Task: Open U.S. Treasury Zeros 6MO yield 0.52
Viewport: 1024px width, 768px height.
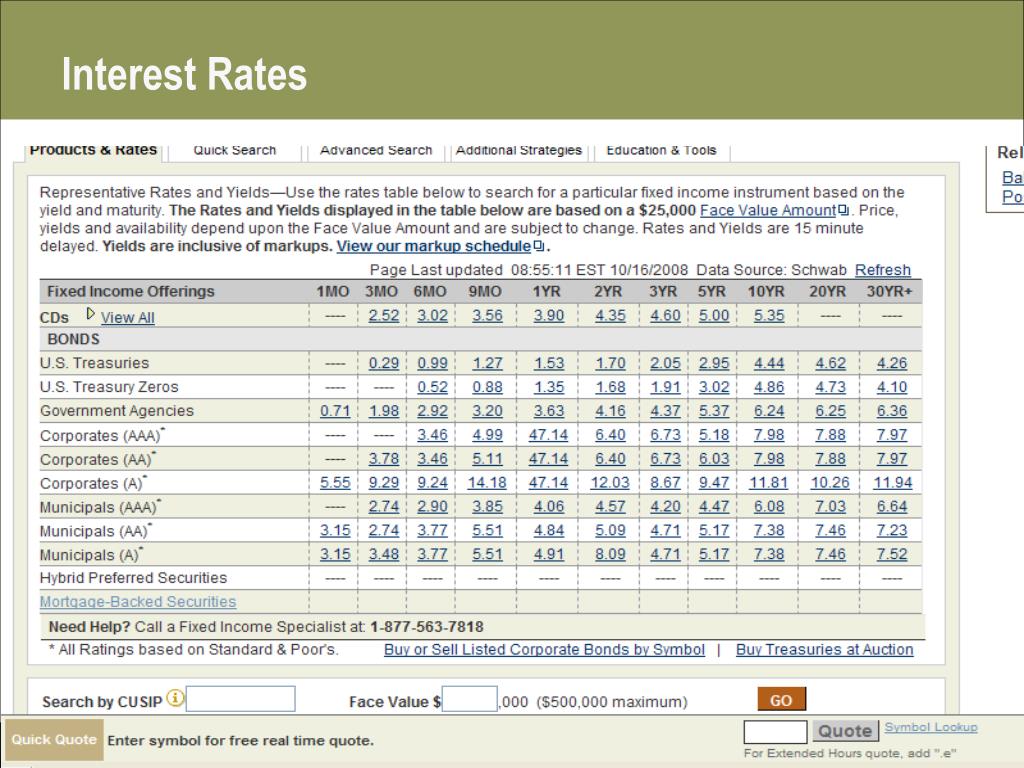Action: click(432, 387)
